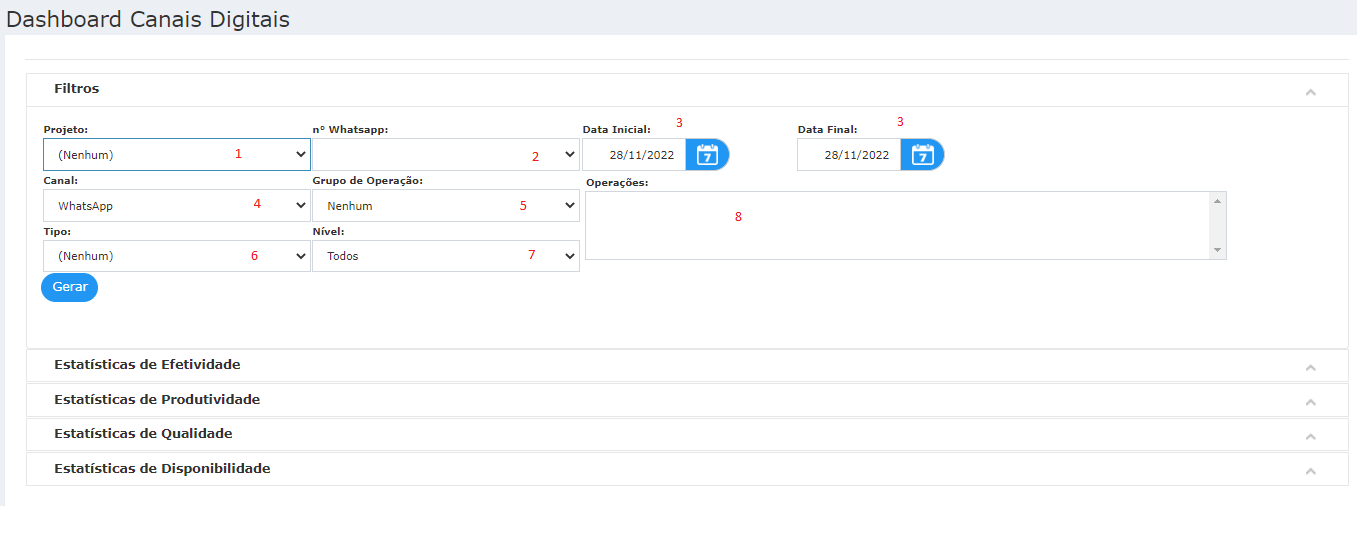
Task: Click the Gerar button
Action: (x=70, y=287)
